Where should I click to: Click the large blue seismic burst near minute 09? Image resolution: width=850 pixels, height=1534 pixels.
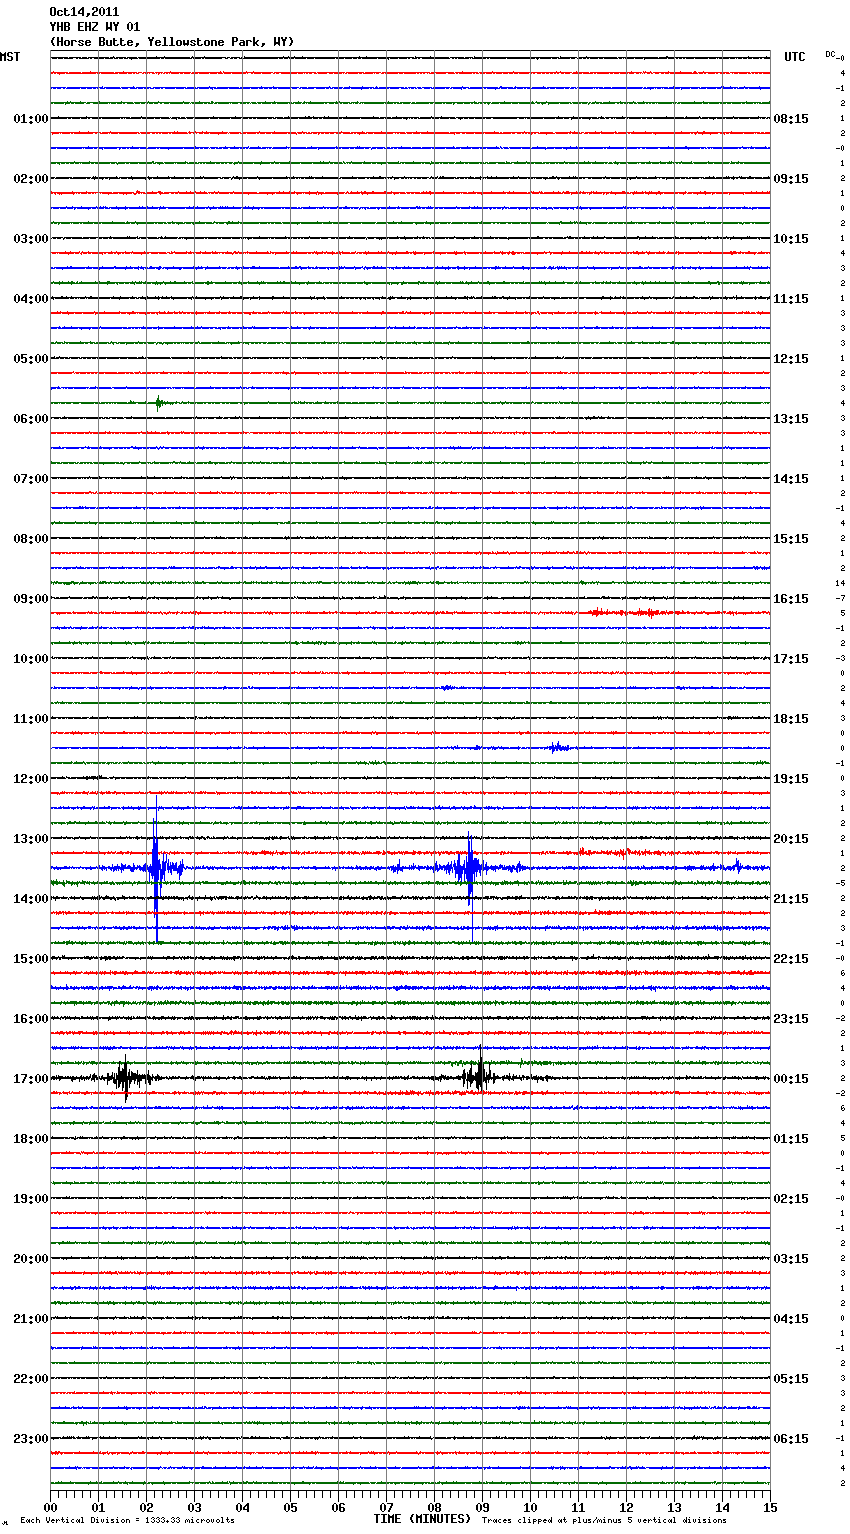coord(470,868)
